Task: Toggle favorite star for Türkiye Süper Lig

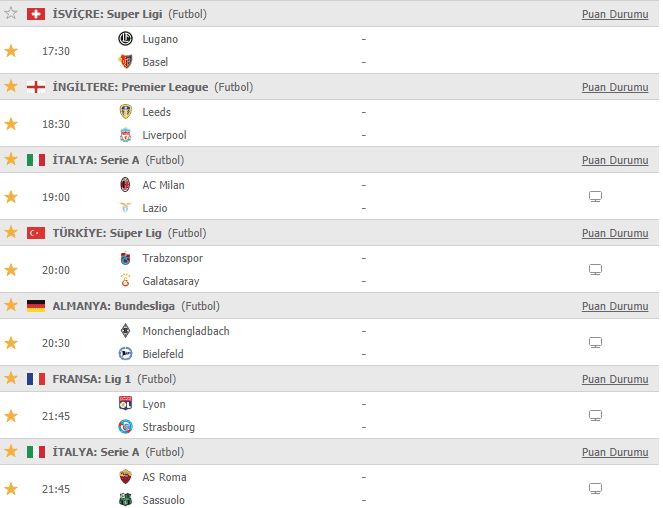Action: pyautogui.click(x=11, y=232)
